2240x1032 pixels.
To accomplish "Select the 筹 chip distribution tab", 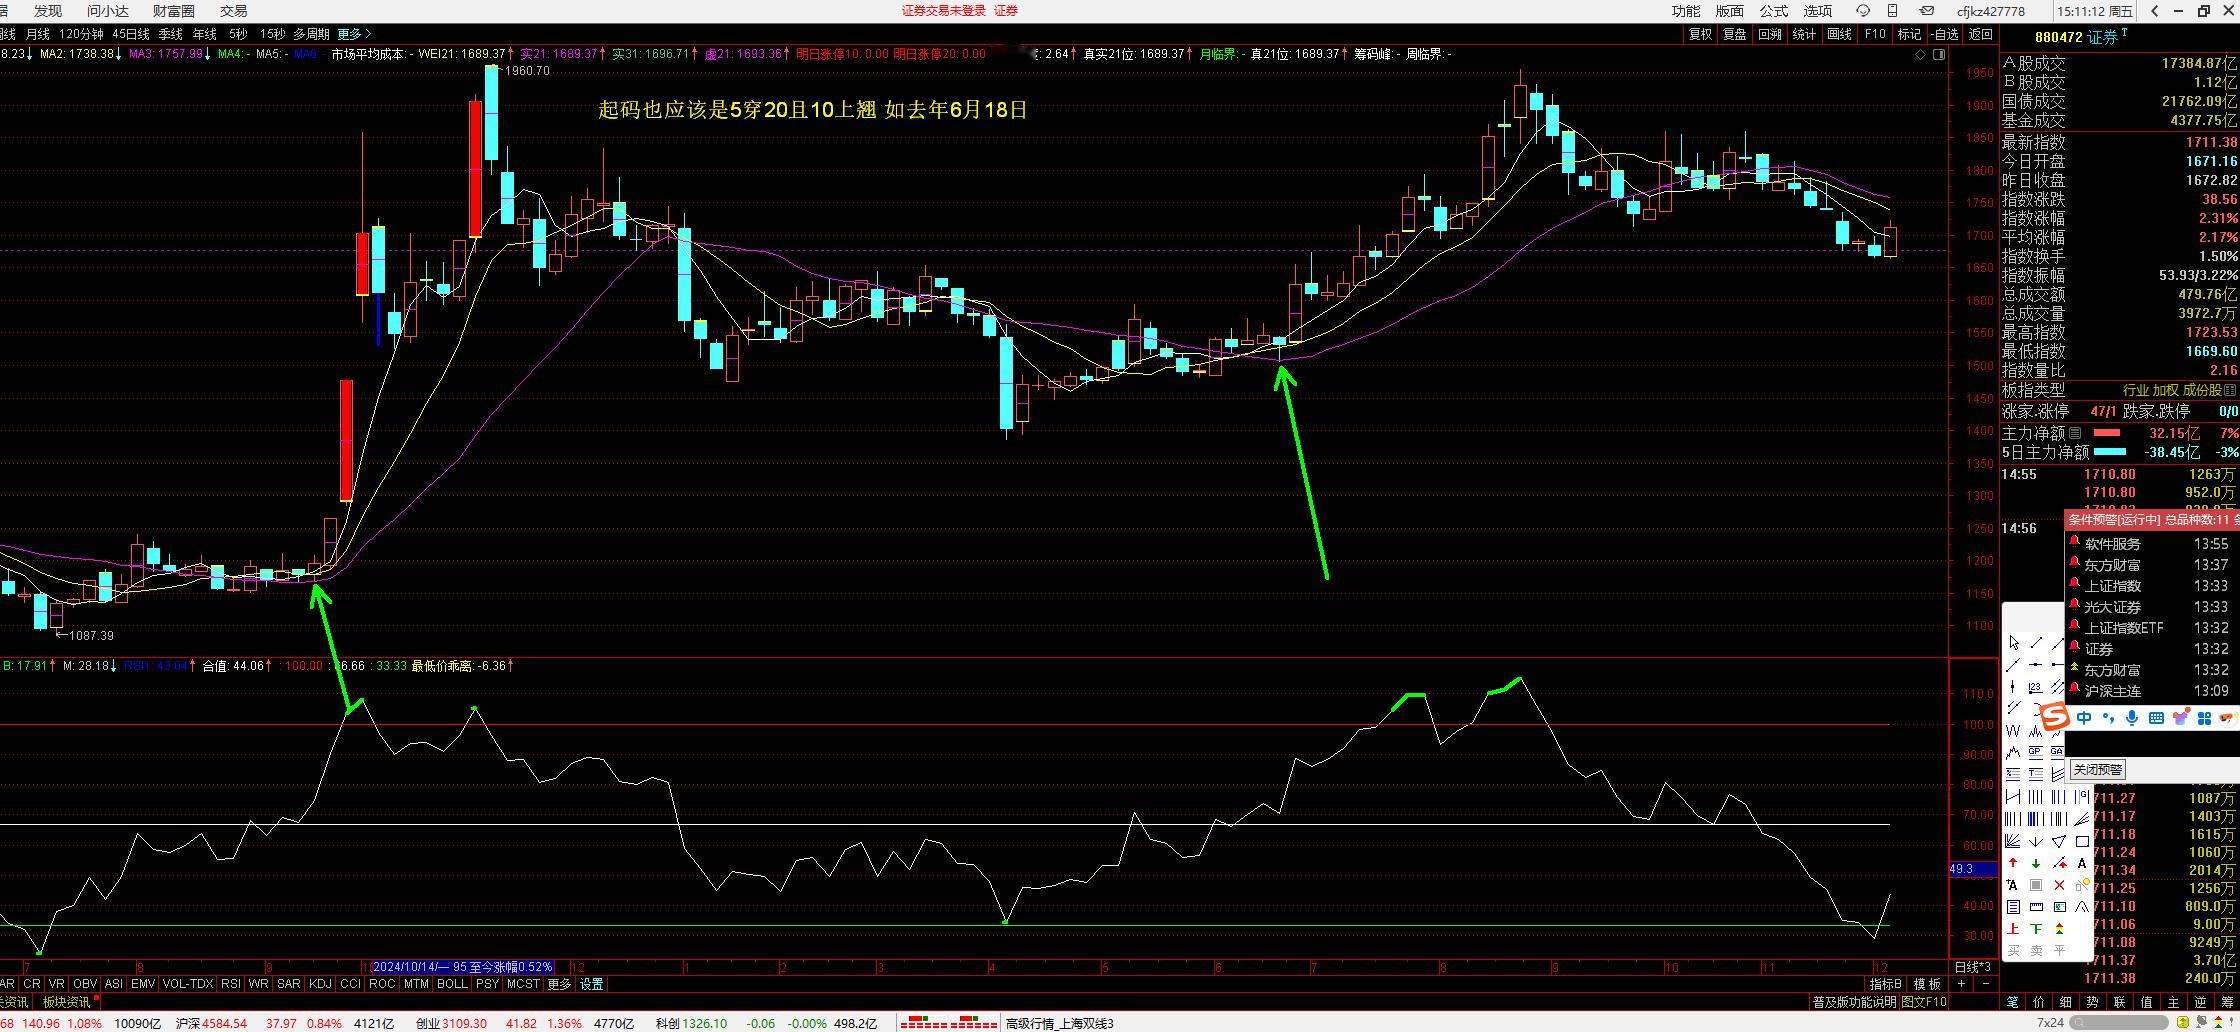I will coord(2226,1002).
